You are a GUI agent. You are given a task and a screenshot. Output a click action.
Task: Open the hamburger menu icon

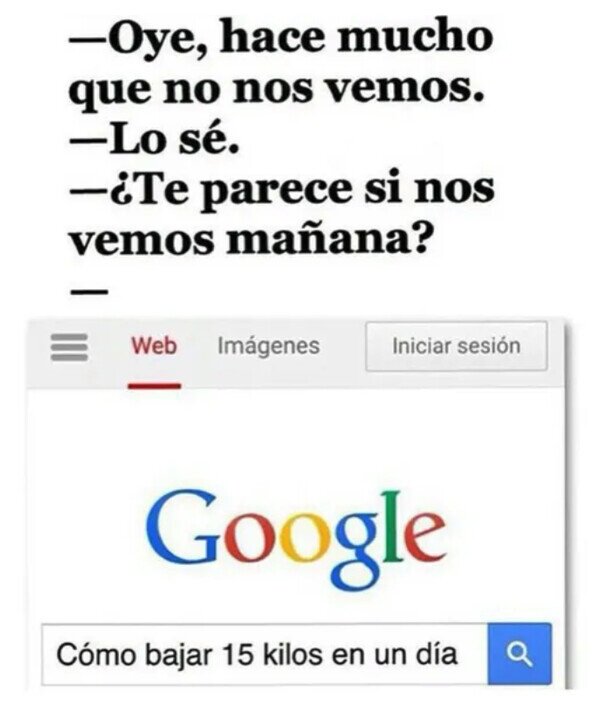click(x=69, y=347)
